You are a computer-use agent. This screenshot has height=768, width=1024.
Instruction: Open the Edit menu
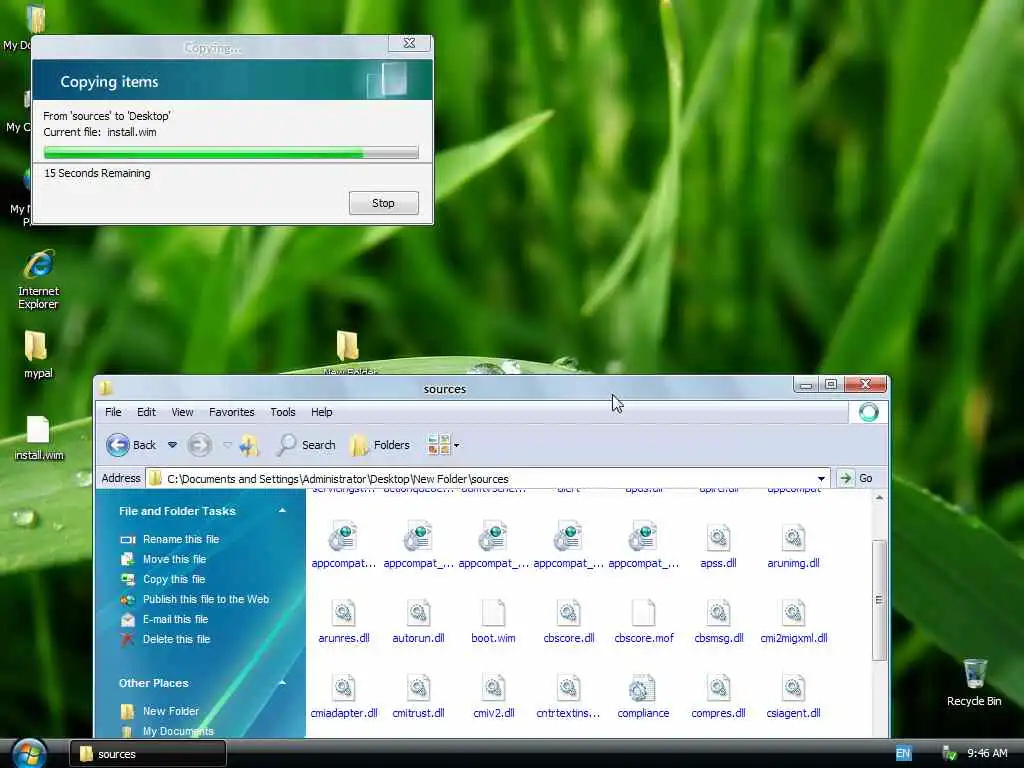(146, 412)
